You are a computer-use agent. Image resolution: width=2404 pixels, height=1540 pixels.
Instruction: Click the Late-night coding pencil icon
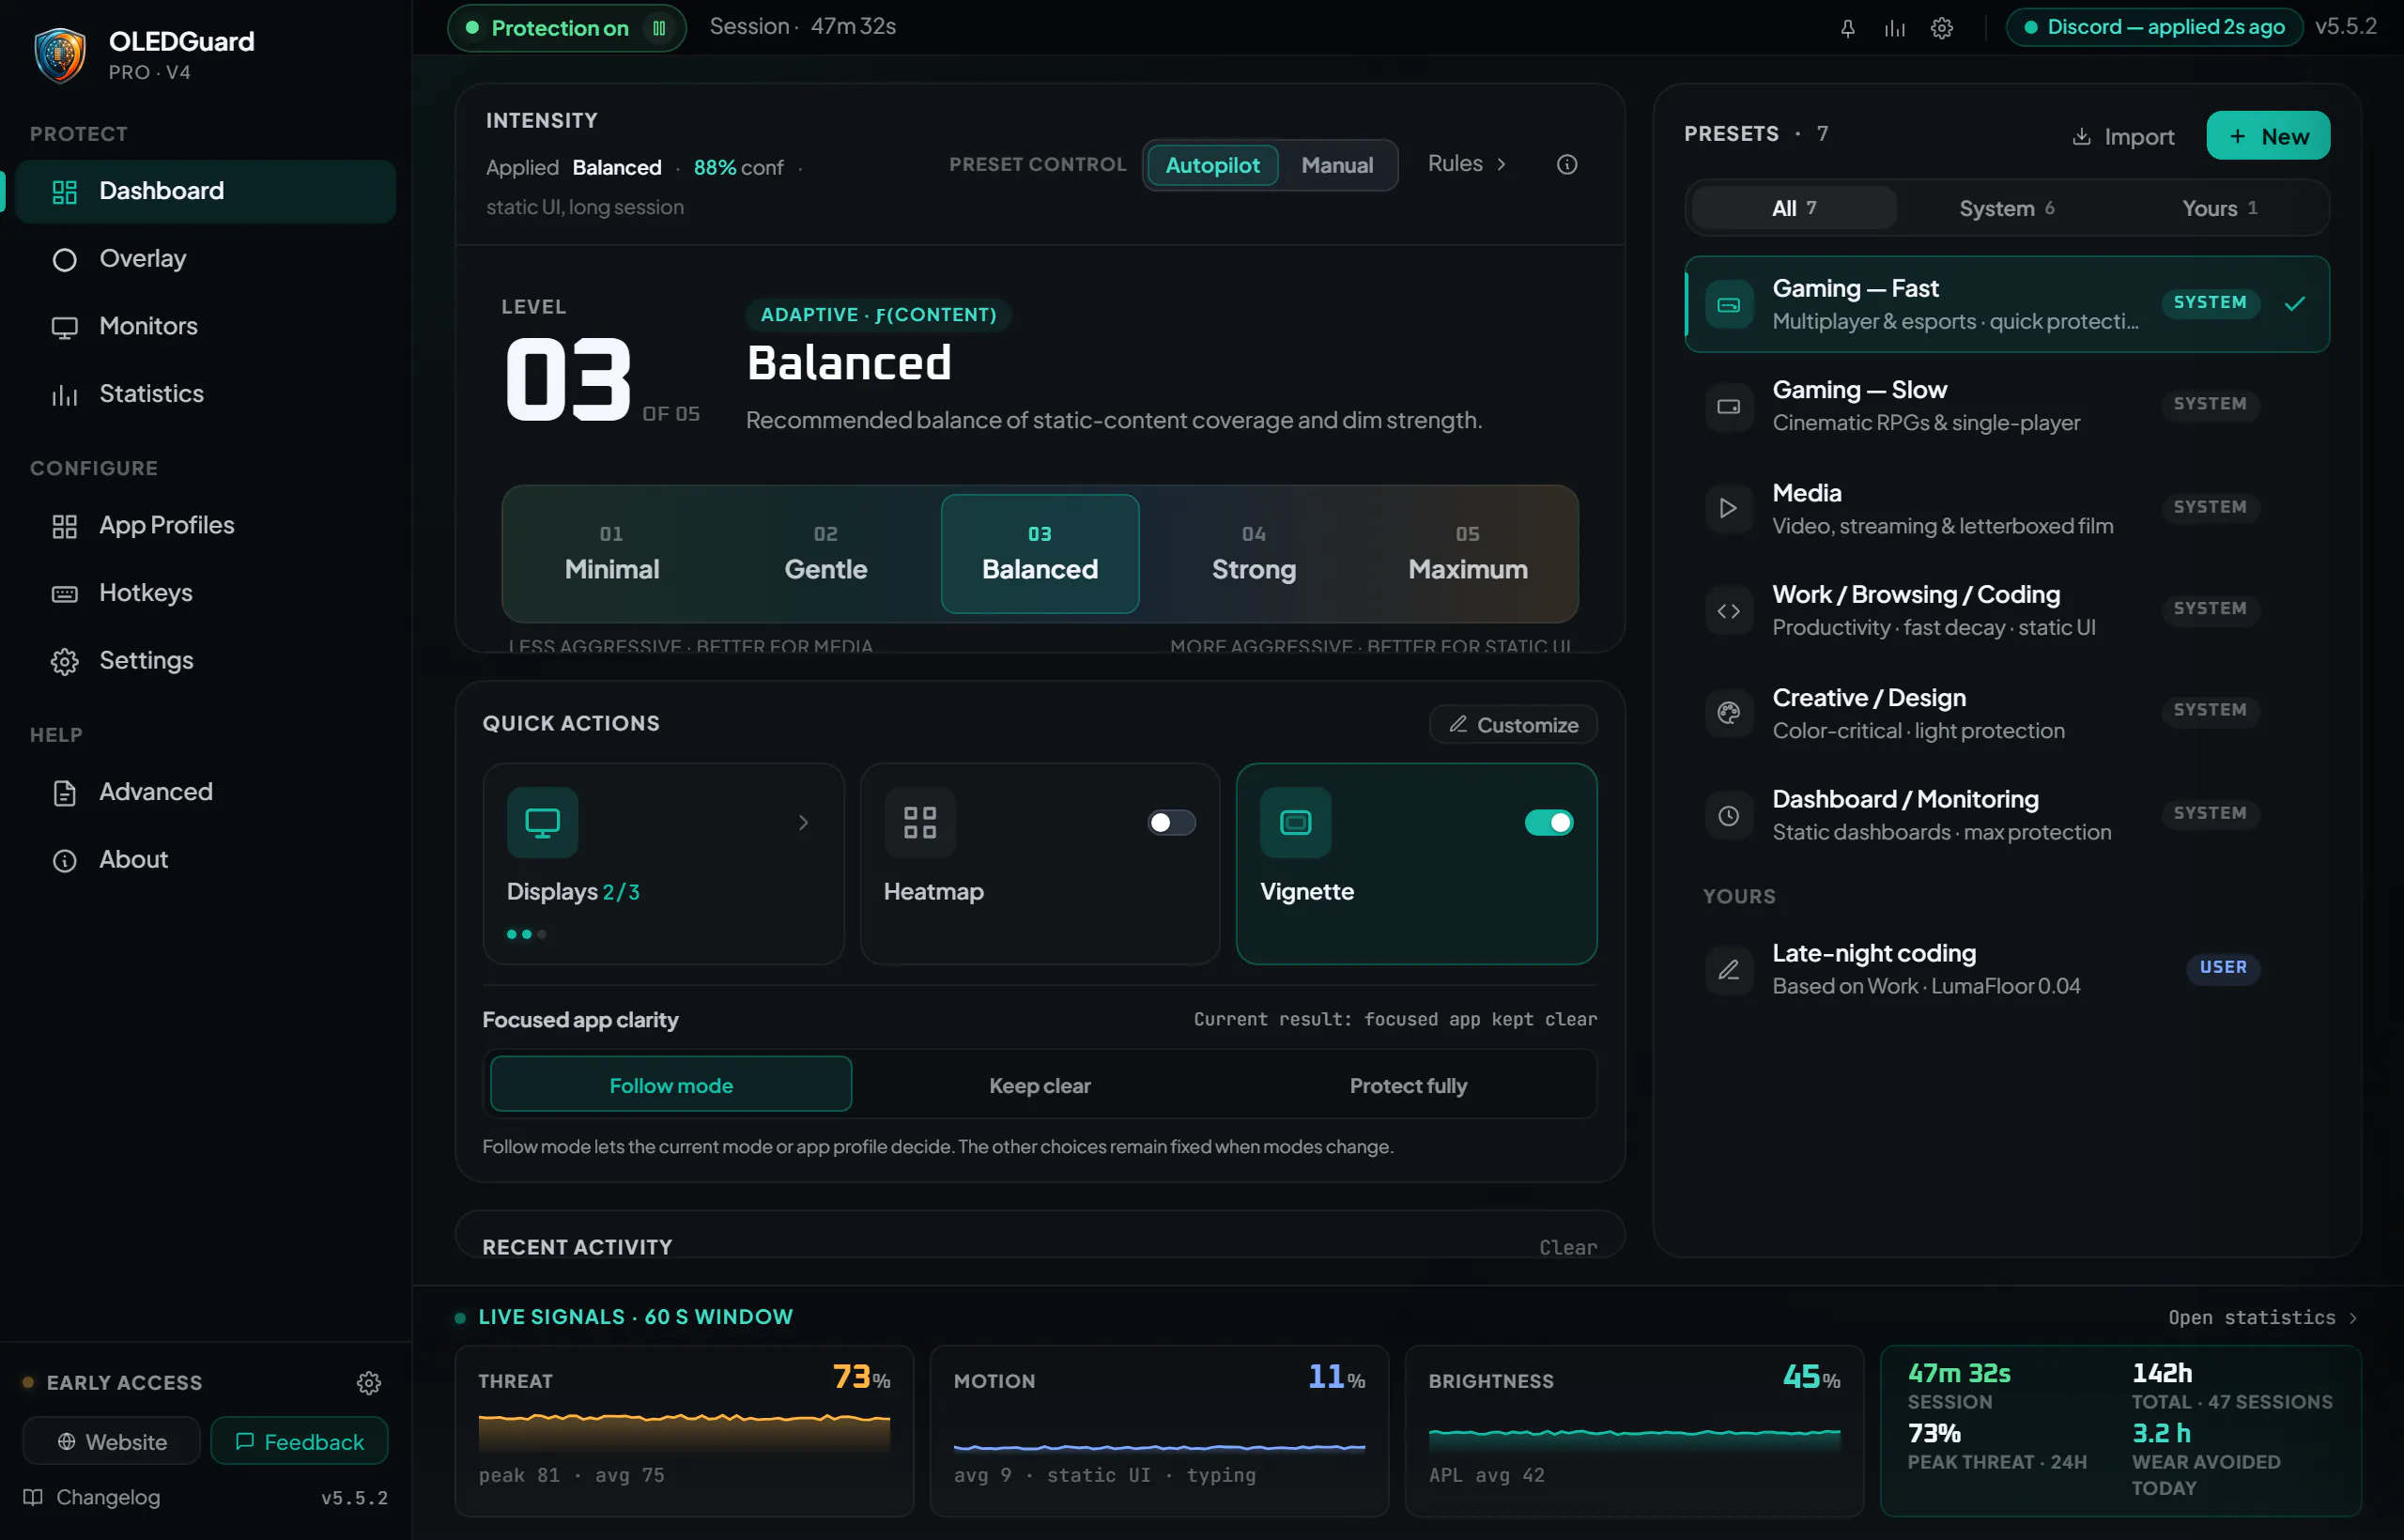point(1728,969)
